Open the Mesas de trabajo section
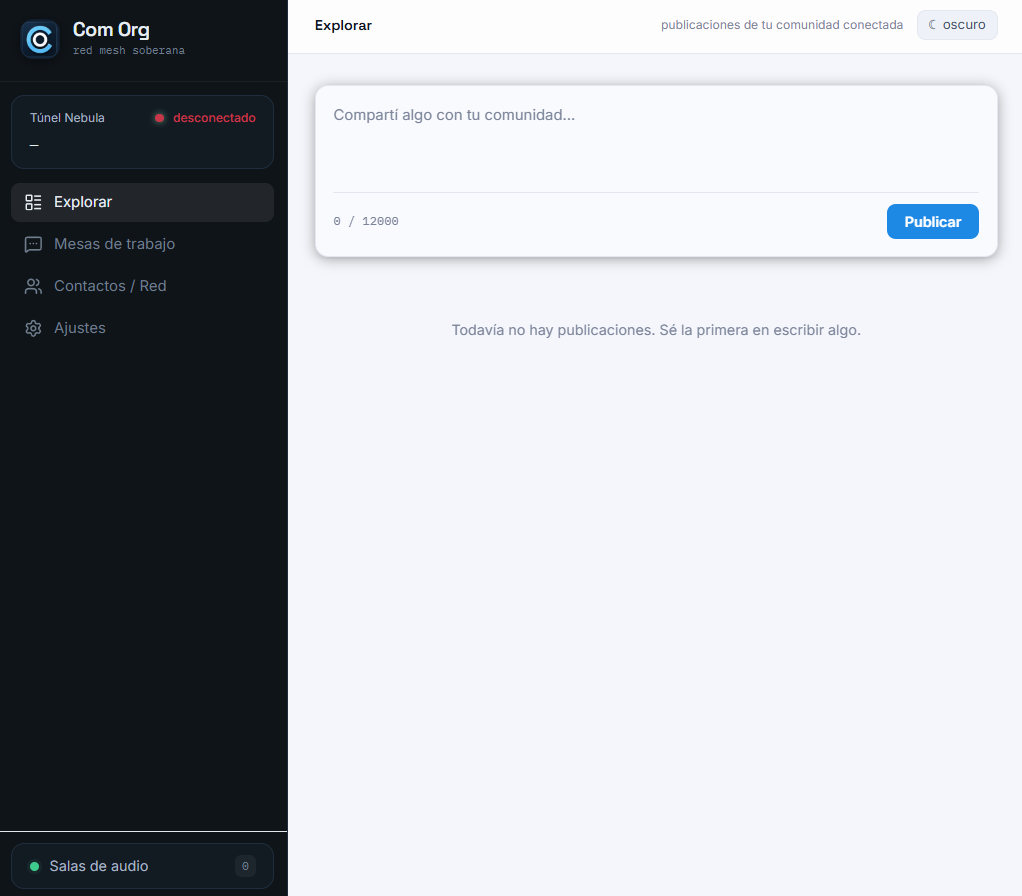 [142, 244]
